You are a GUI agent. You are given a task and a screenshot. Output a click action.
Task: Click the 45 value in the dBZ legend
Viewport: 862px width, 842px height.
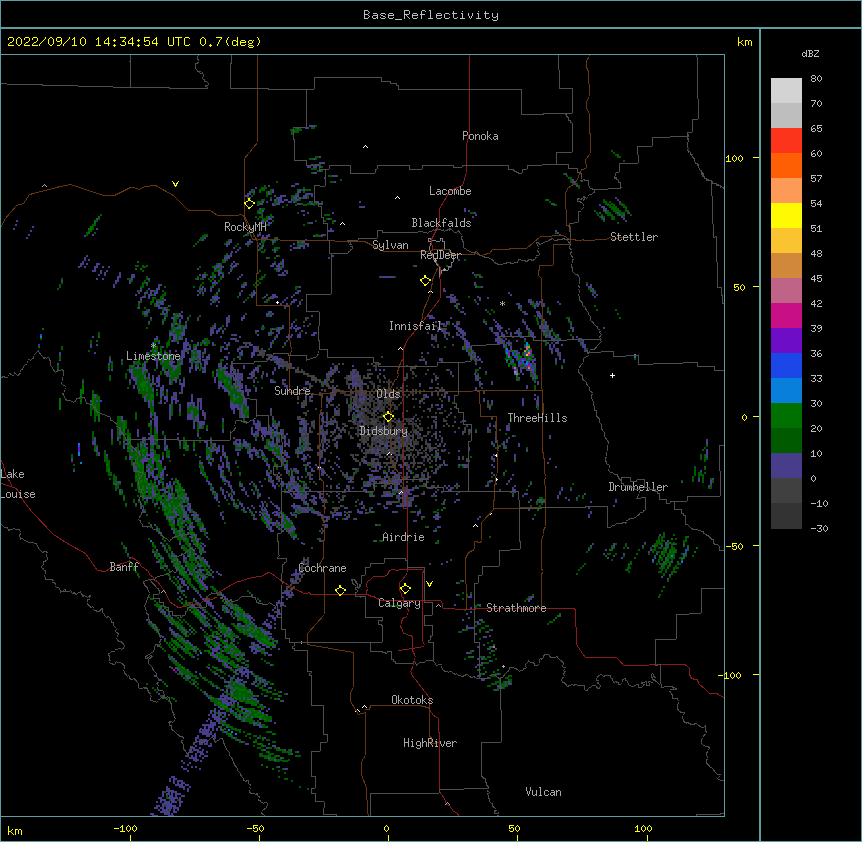click(x=816, y=279)
